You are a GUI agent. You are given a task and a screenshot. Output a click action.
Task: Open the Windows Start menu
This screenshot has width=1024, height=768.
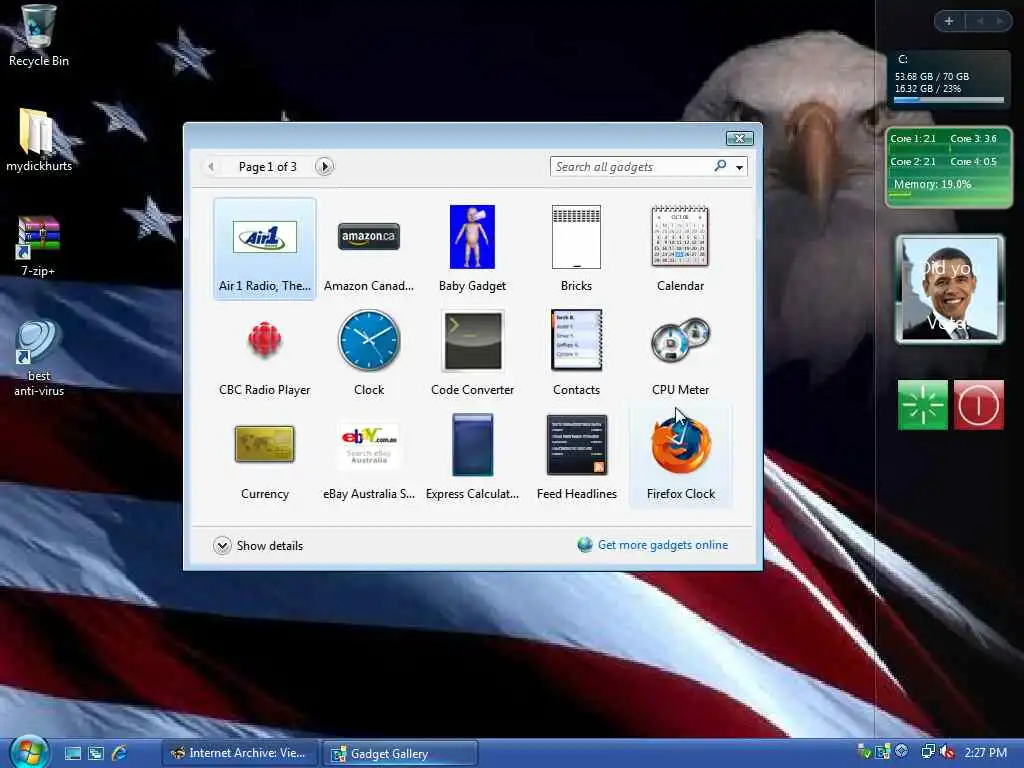click(29, 752)
